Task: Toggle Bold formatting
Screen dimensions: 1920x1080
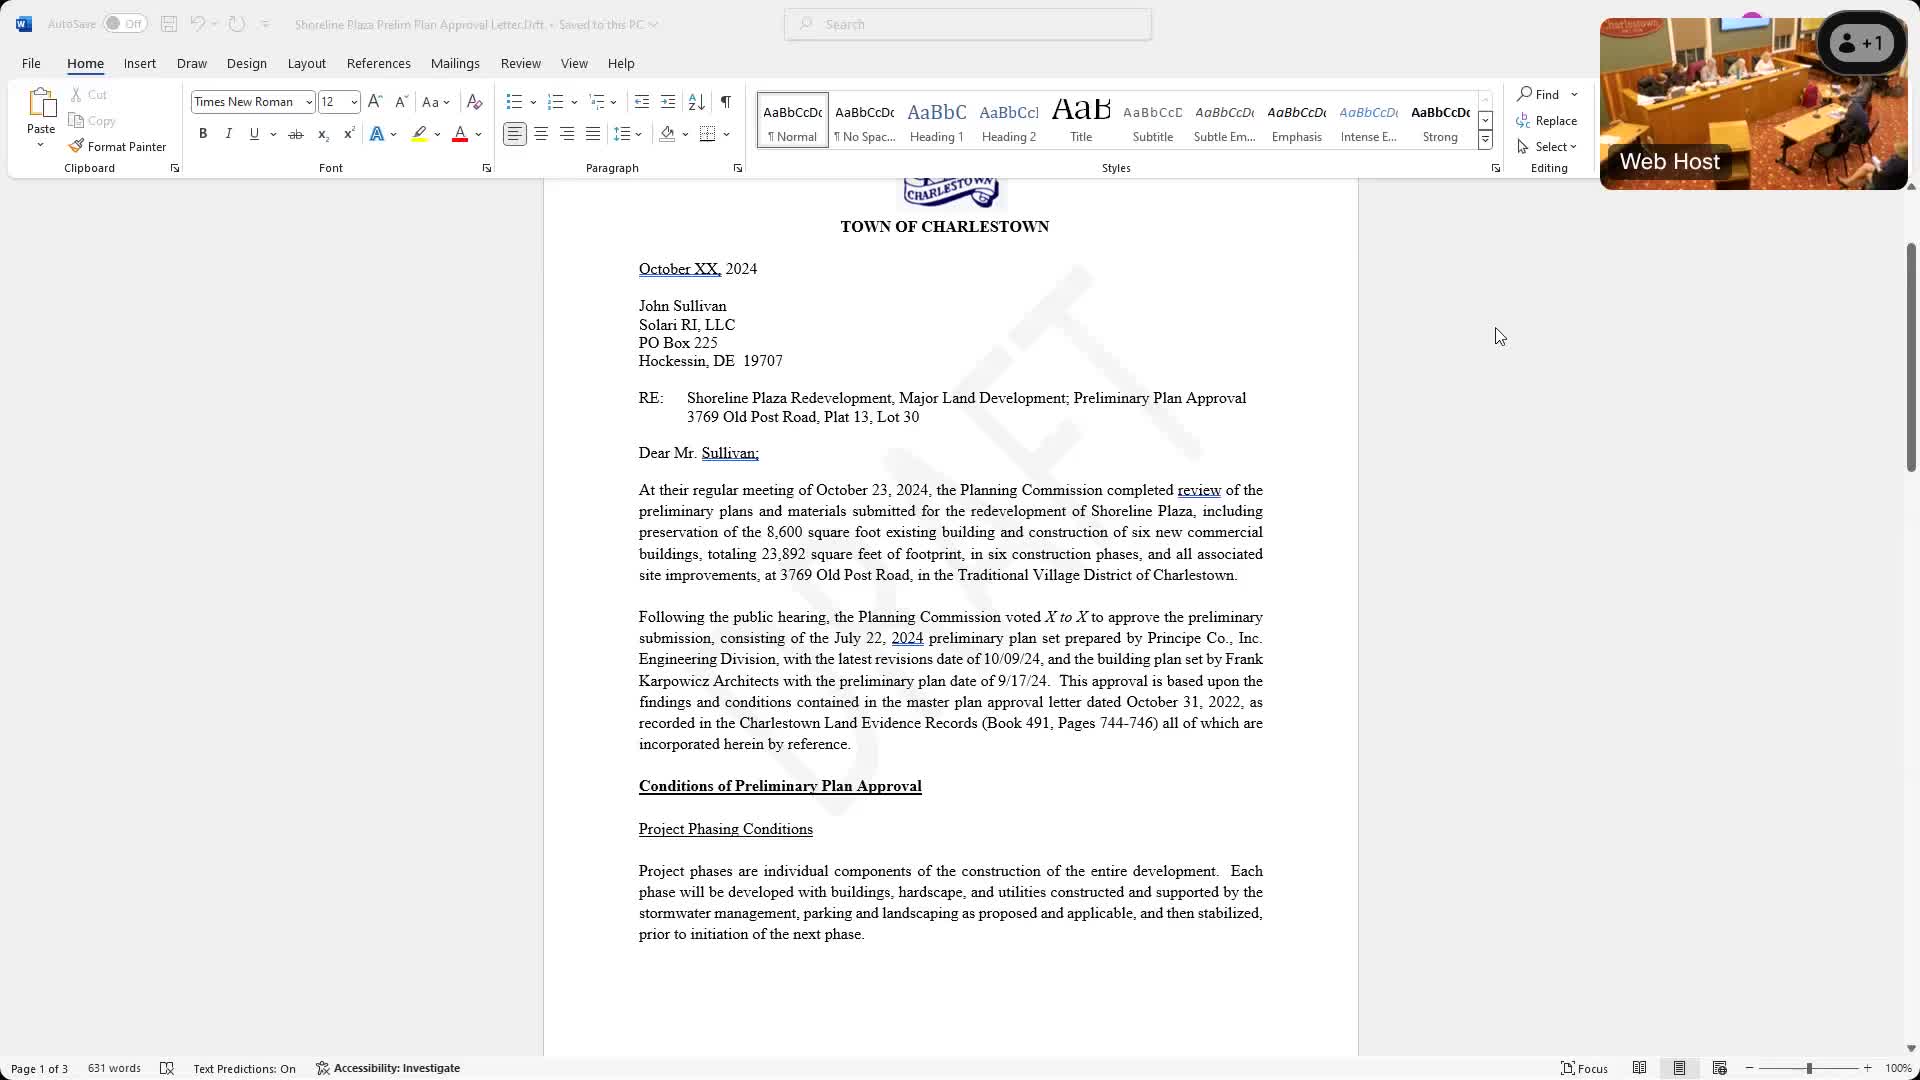Action: tap(203, 134)
